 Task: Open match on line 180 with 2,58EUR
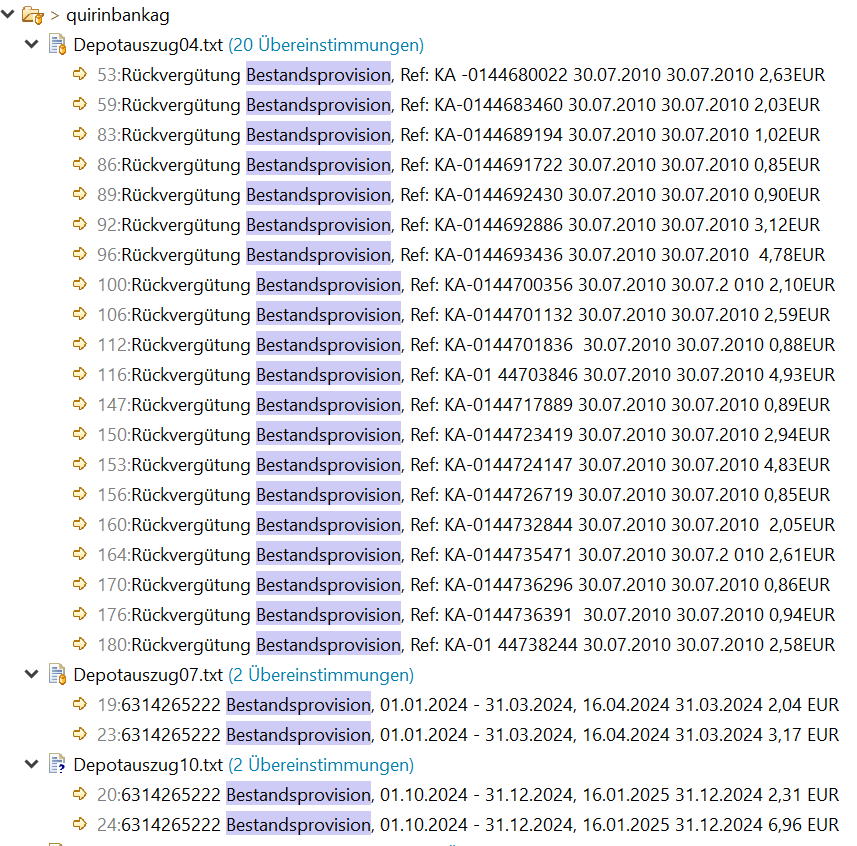click(x=466, y=645)
